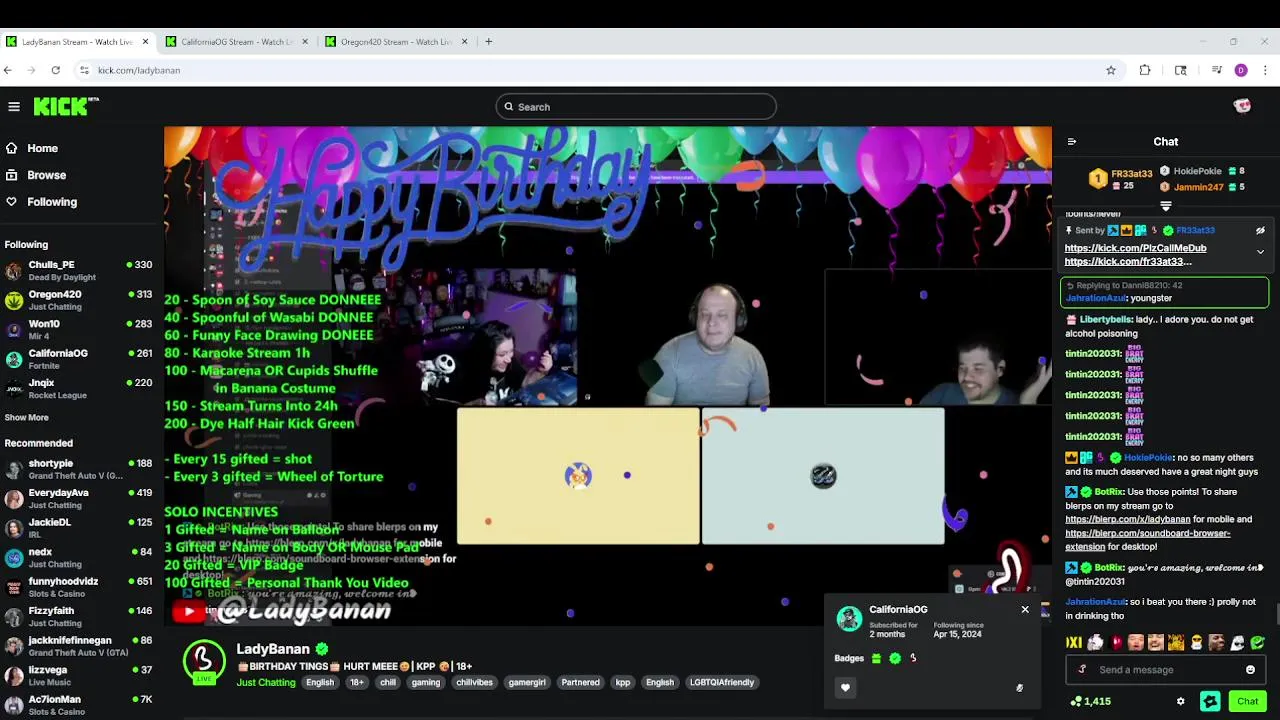The width and height of the screenshot is (1280, 720).
Task: Switch to the CaliforniaOG Stream browser tab
Action: pyautogui.click(x=238, y=42)
